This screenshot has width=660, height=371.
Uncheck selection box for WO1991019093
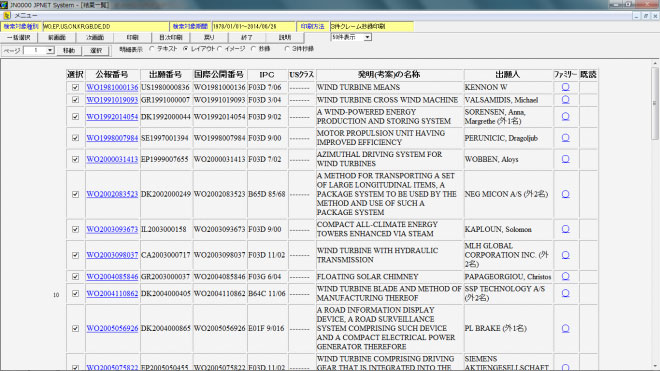point(75,100)
